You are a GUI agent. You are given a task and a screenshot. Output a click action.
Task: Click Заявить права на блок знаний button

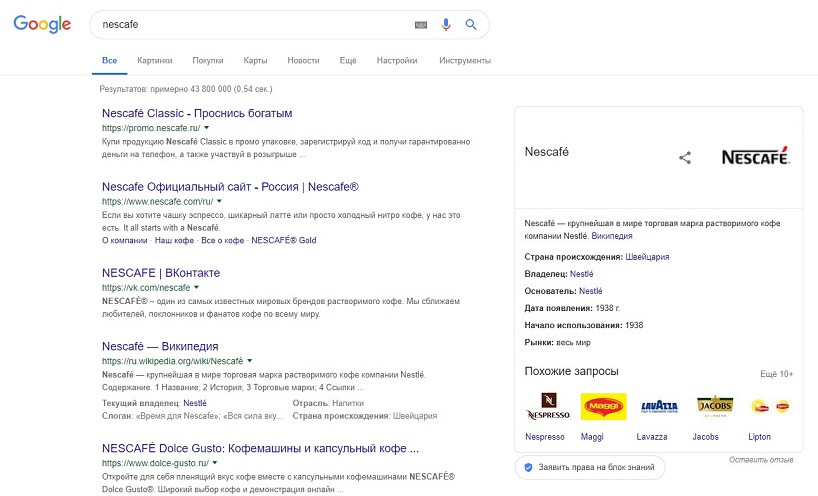(x=590, y=467)
